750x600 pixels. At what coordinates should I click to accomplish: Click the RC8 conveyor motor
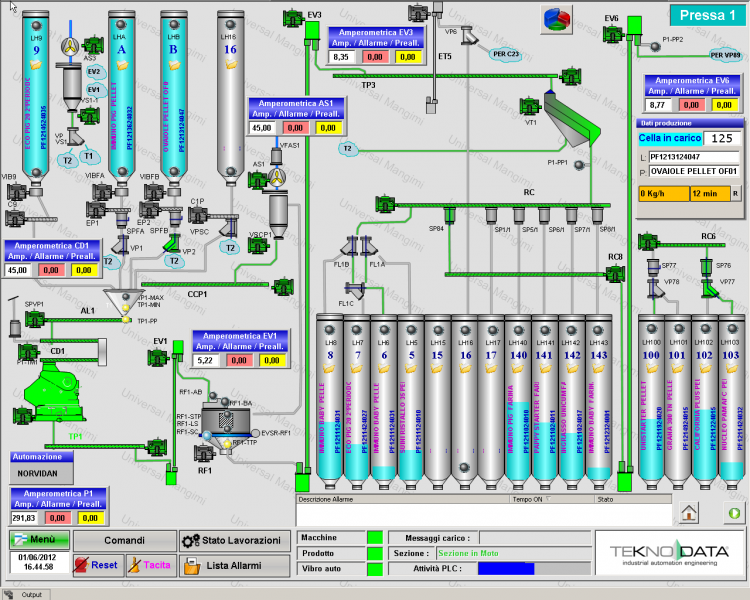[615, 274]
